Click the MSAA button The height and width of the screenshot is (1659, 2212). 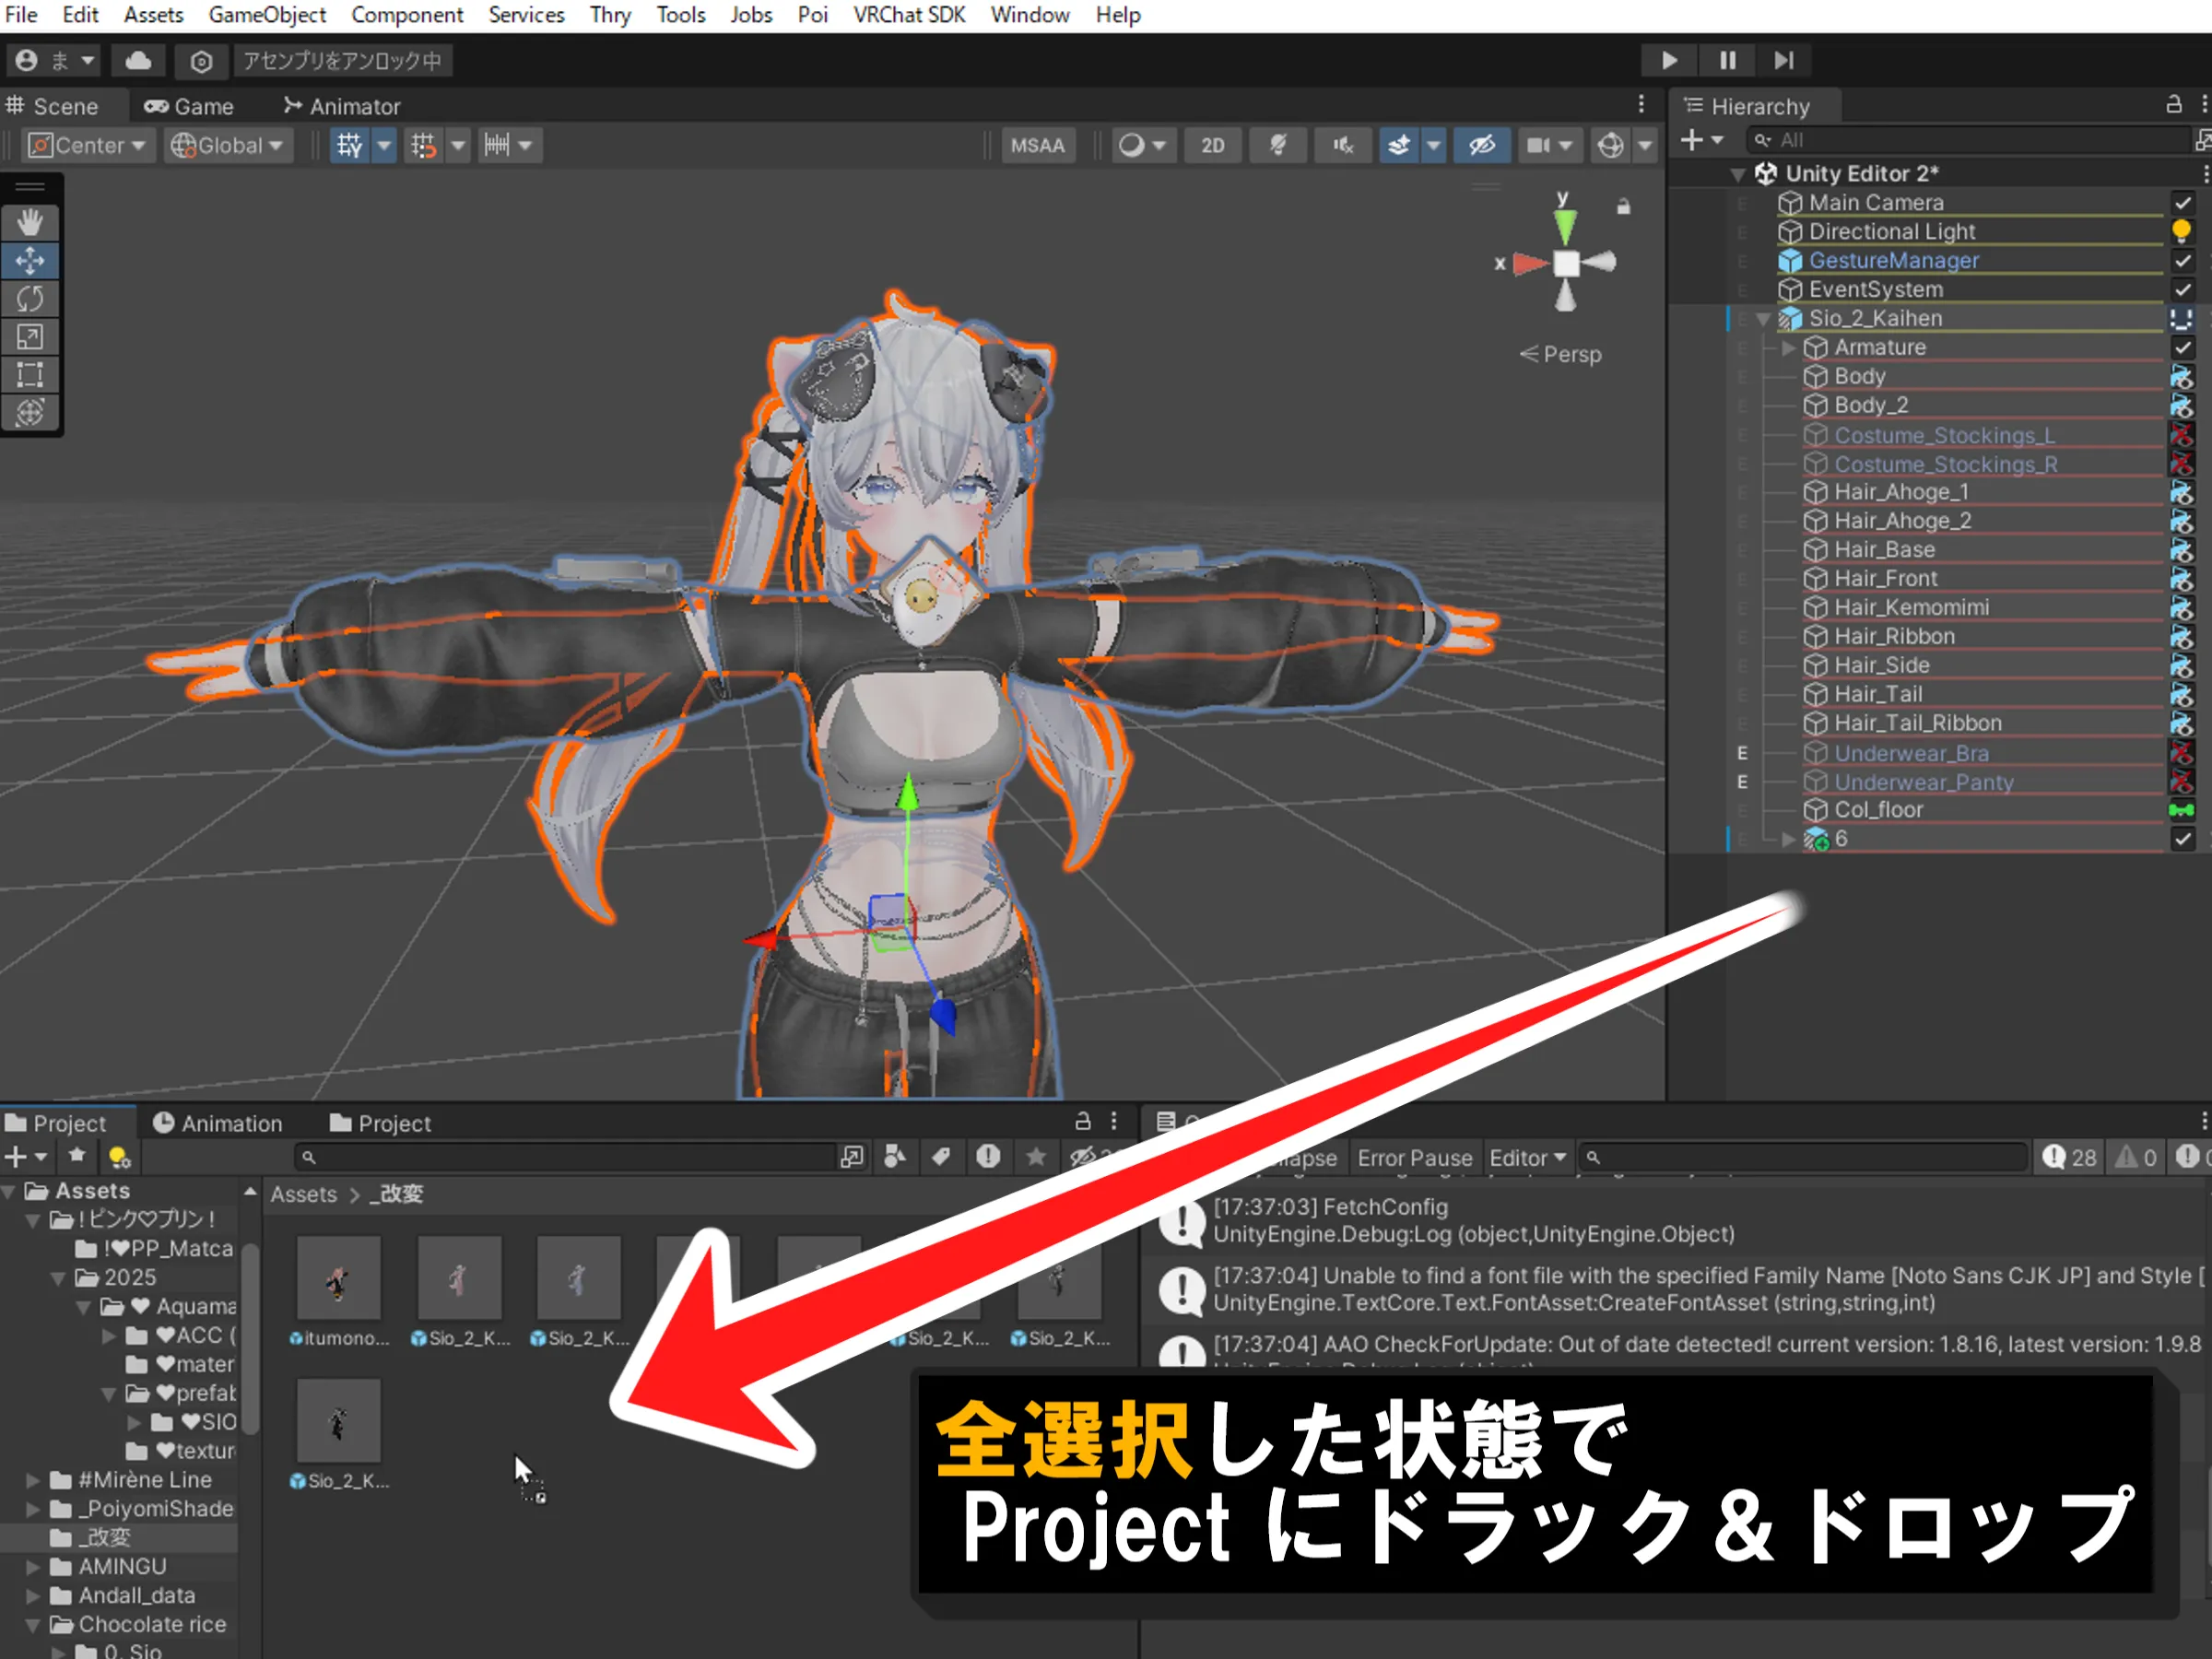click(1037, 146)
